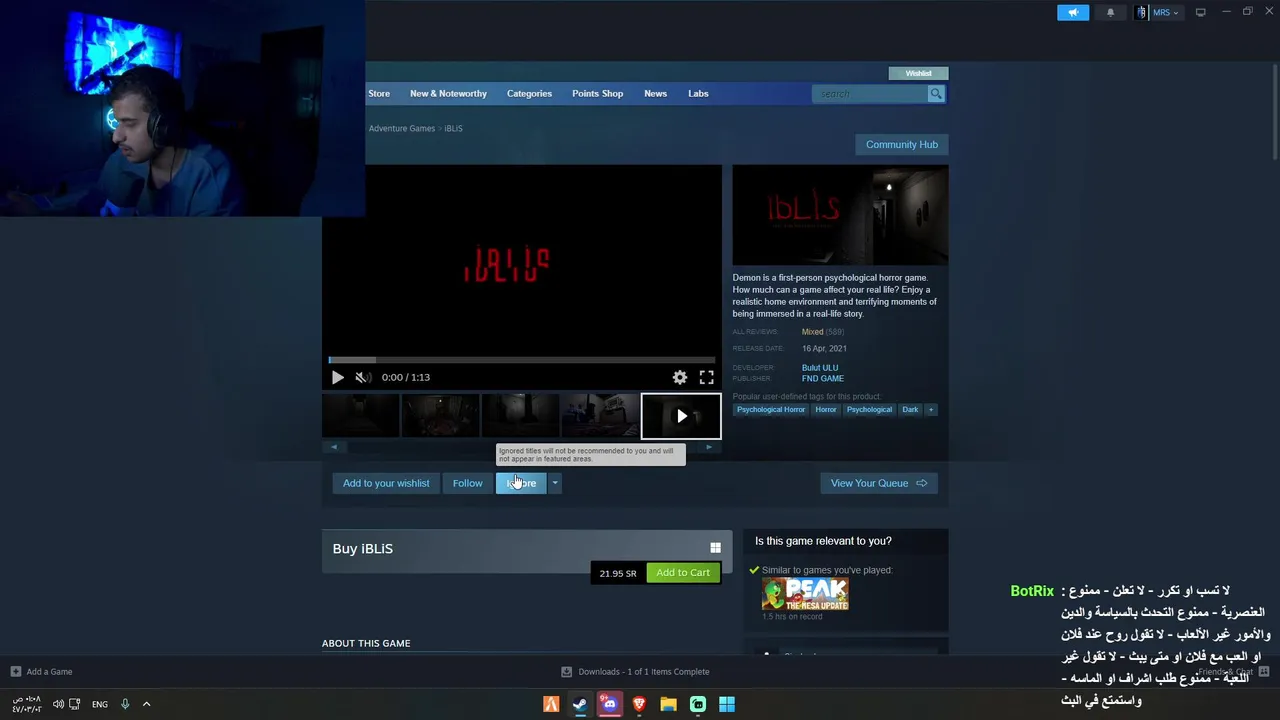Select the second screenshot thumbnail
Screen dimensions: 1280x720
pos(441,416)
